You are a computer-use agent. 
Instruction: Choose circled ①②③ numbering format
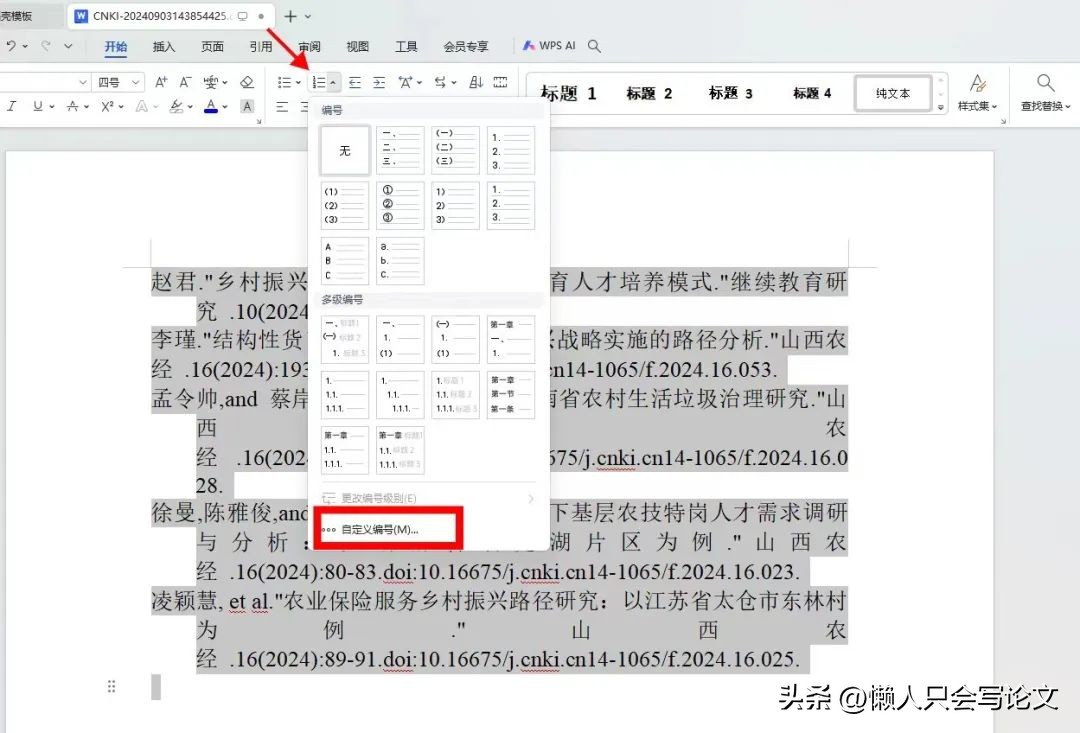click(x=400, y=205)
